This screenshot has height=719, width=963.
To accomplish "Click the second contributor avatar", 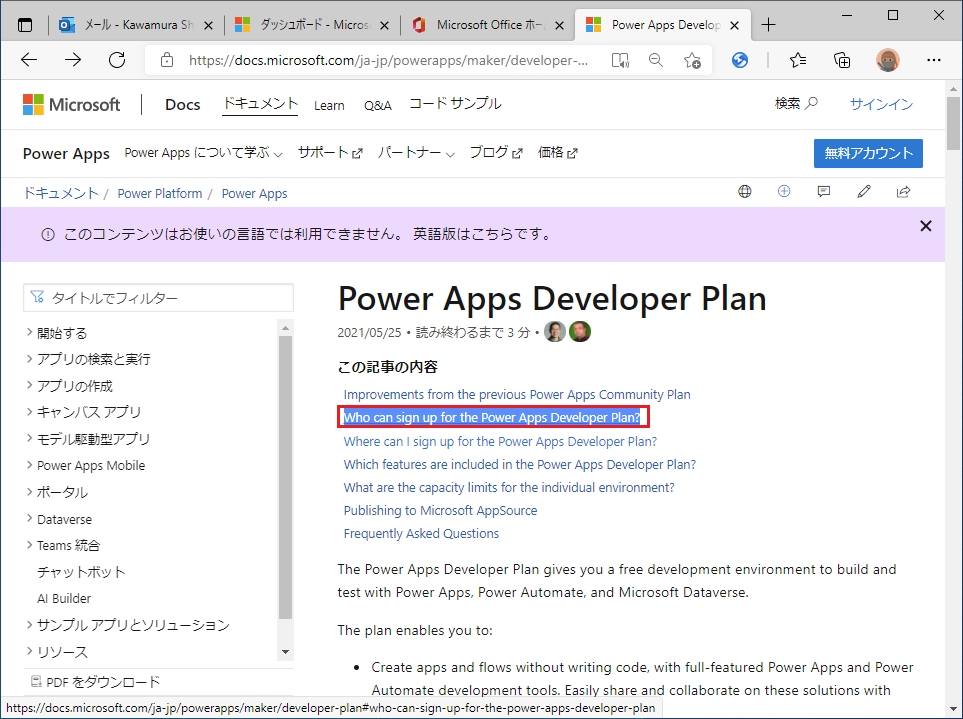I will tap(580, 332).
